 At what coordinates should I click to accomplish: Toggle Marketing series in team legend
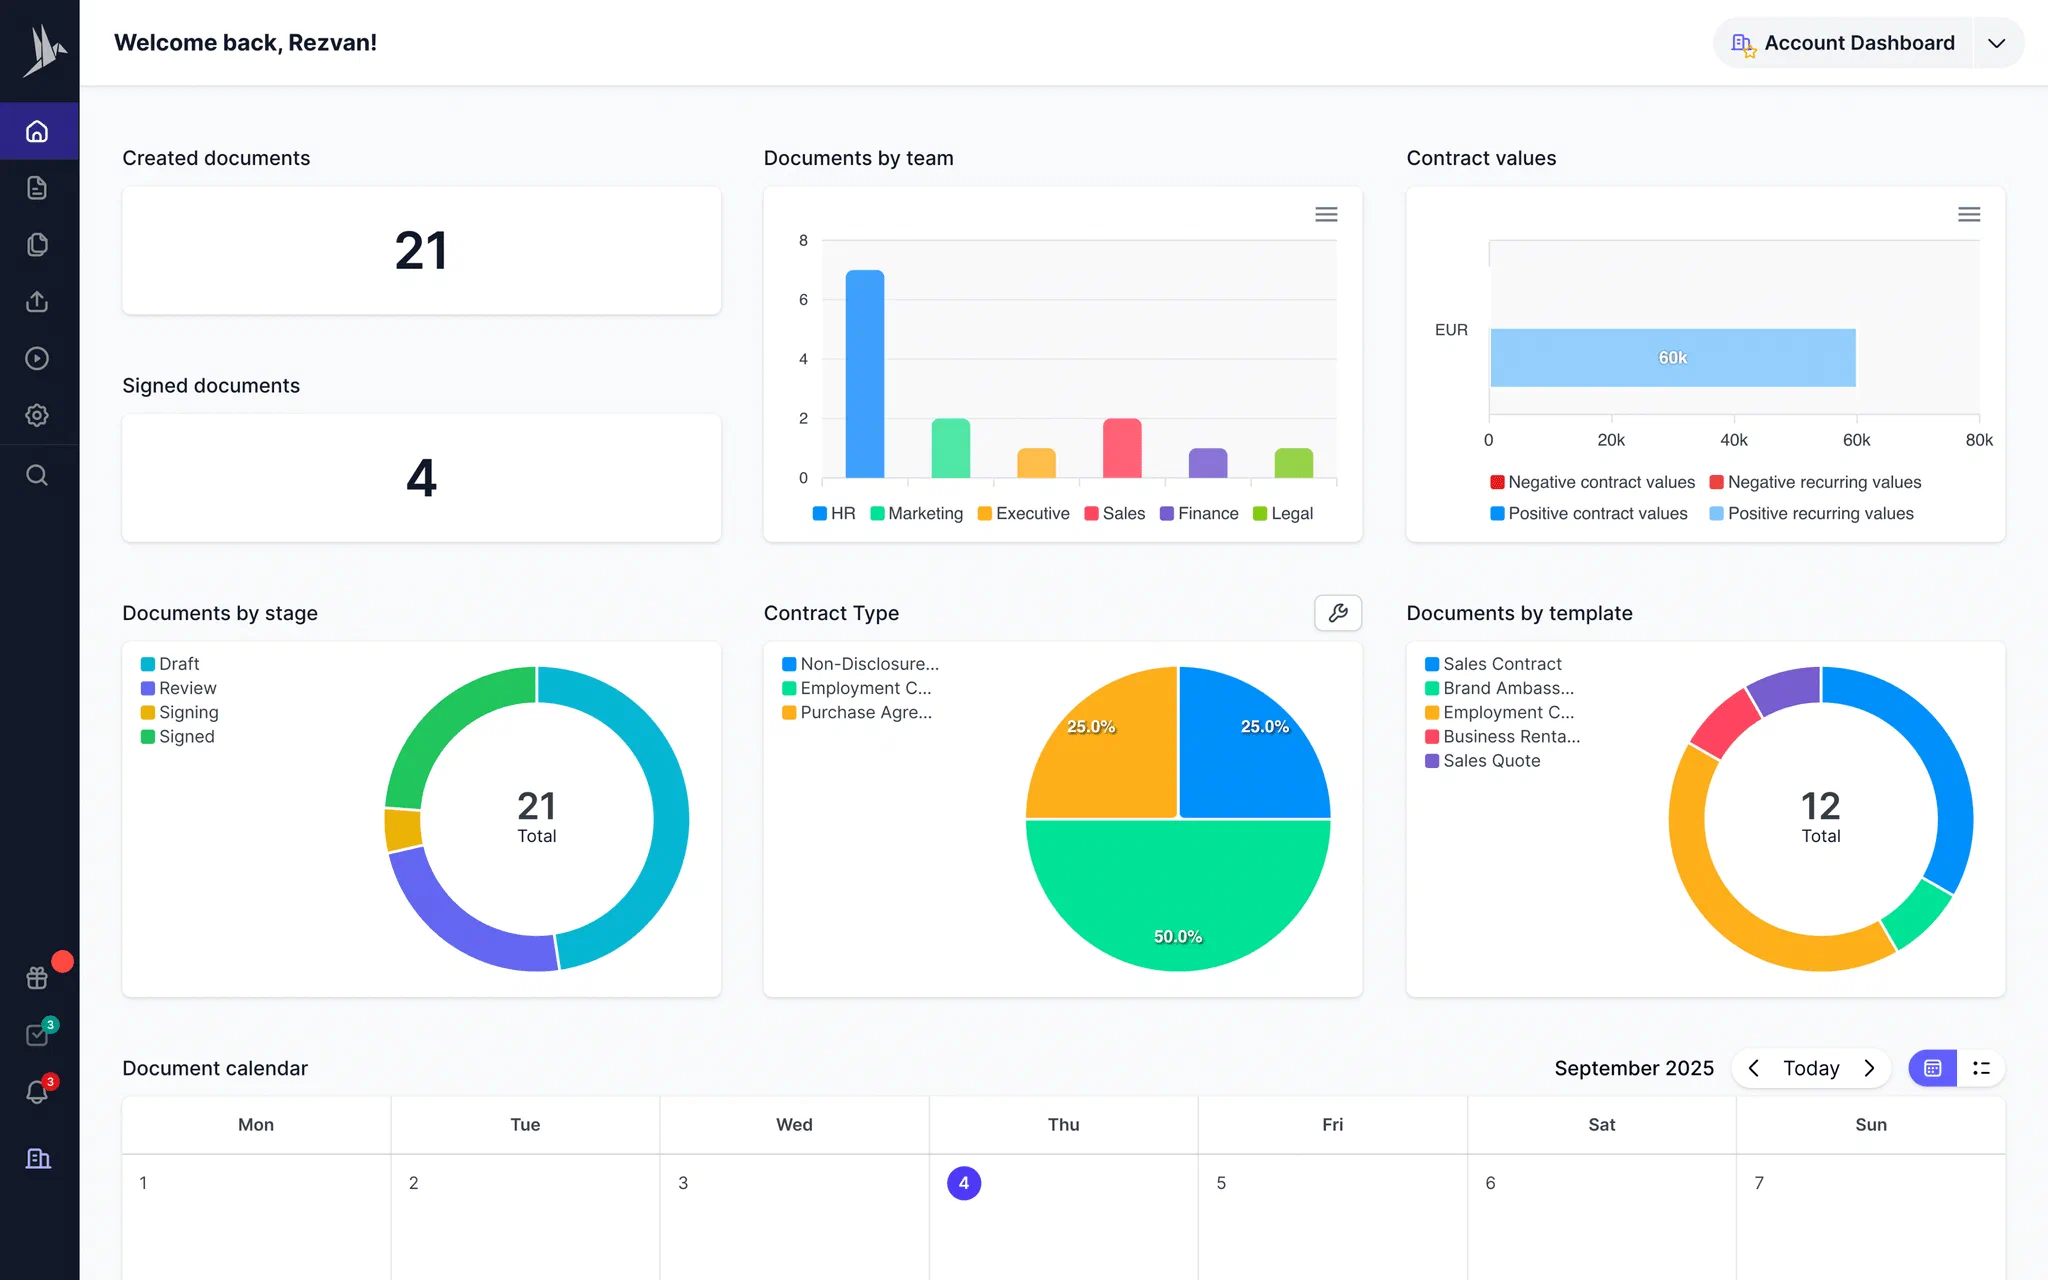[x=916, y=513]
